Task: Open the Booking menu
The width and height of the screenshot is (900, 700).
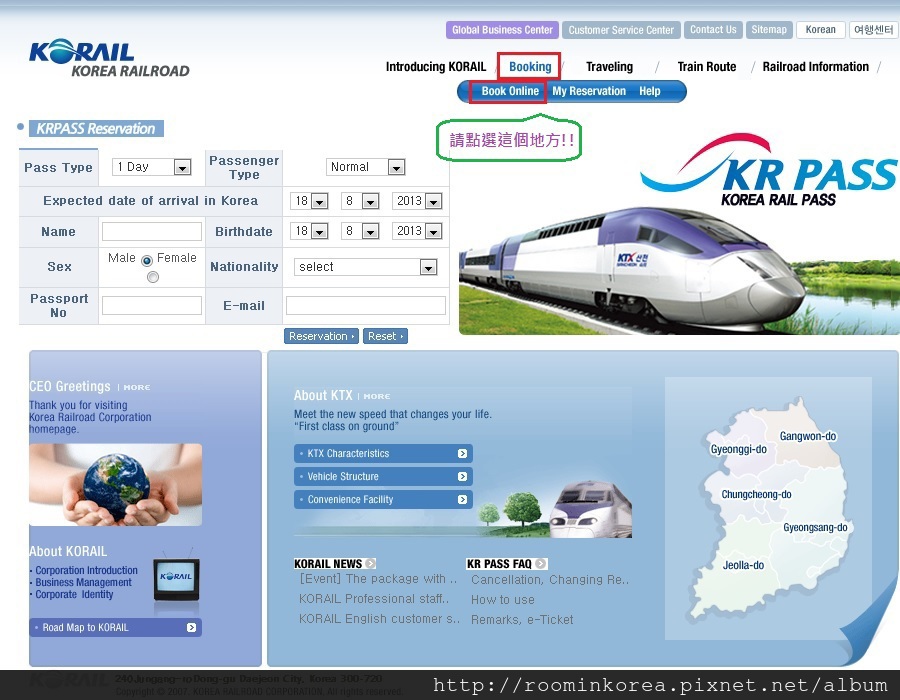Action: (530, 67)
